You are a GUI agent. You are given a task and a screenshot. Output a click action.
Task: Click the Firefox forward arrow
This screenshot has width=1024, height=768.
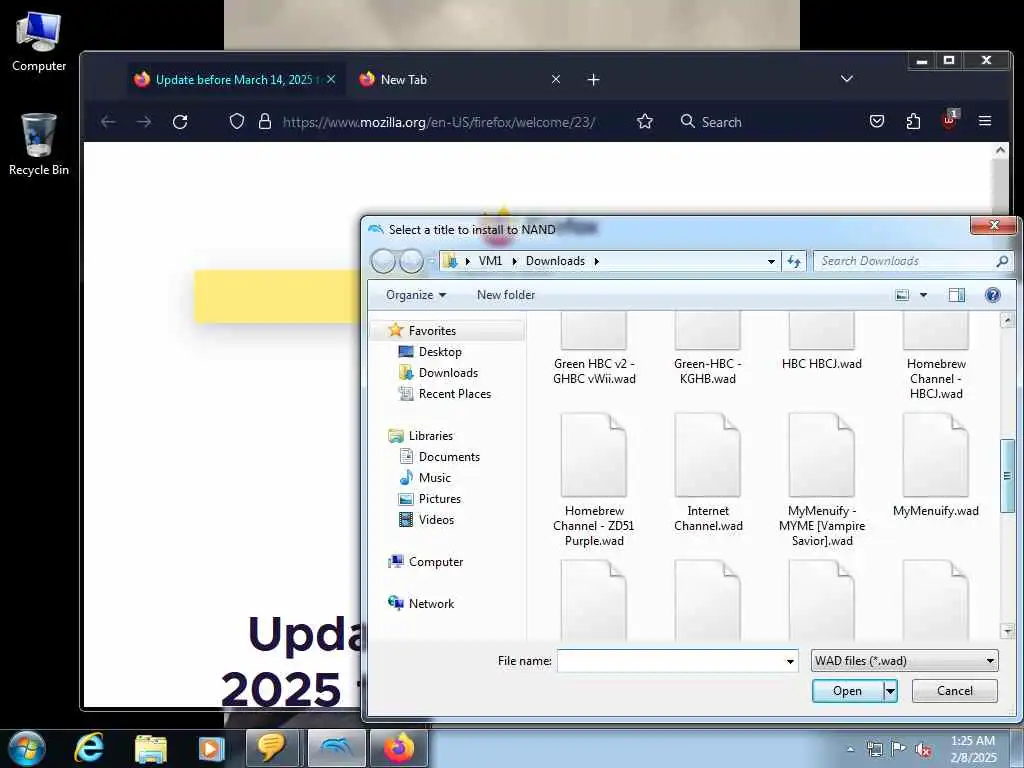tap(144, 121)
